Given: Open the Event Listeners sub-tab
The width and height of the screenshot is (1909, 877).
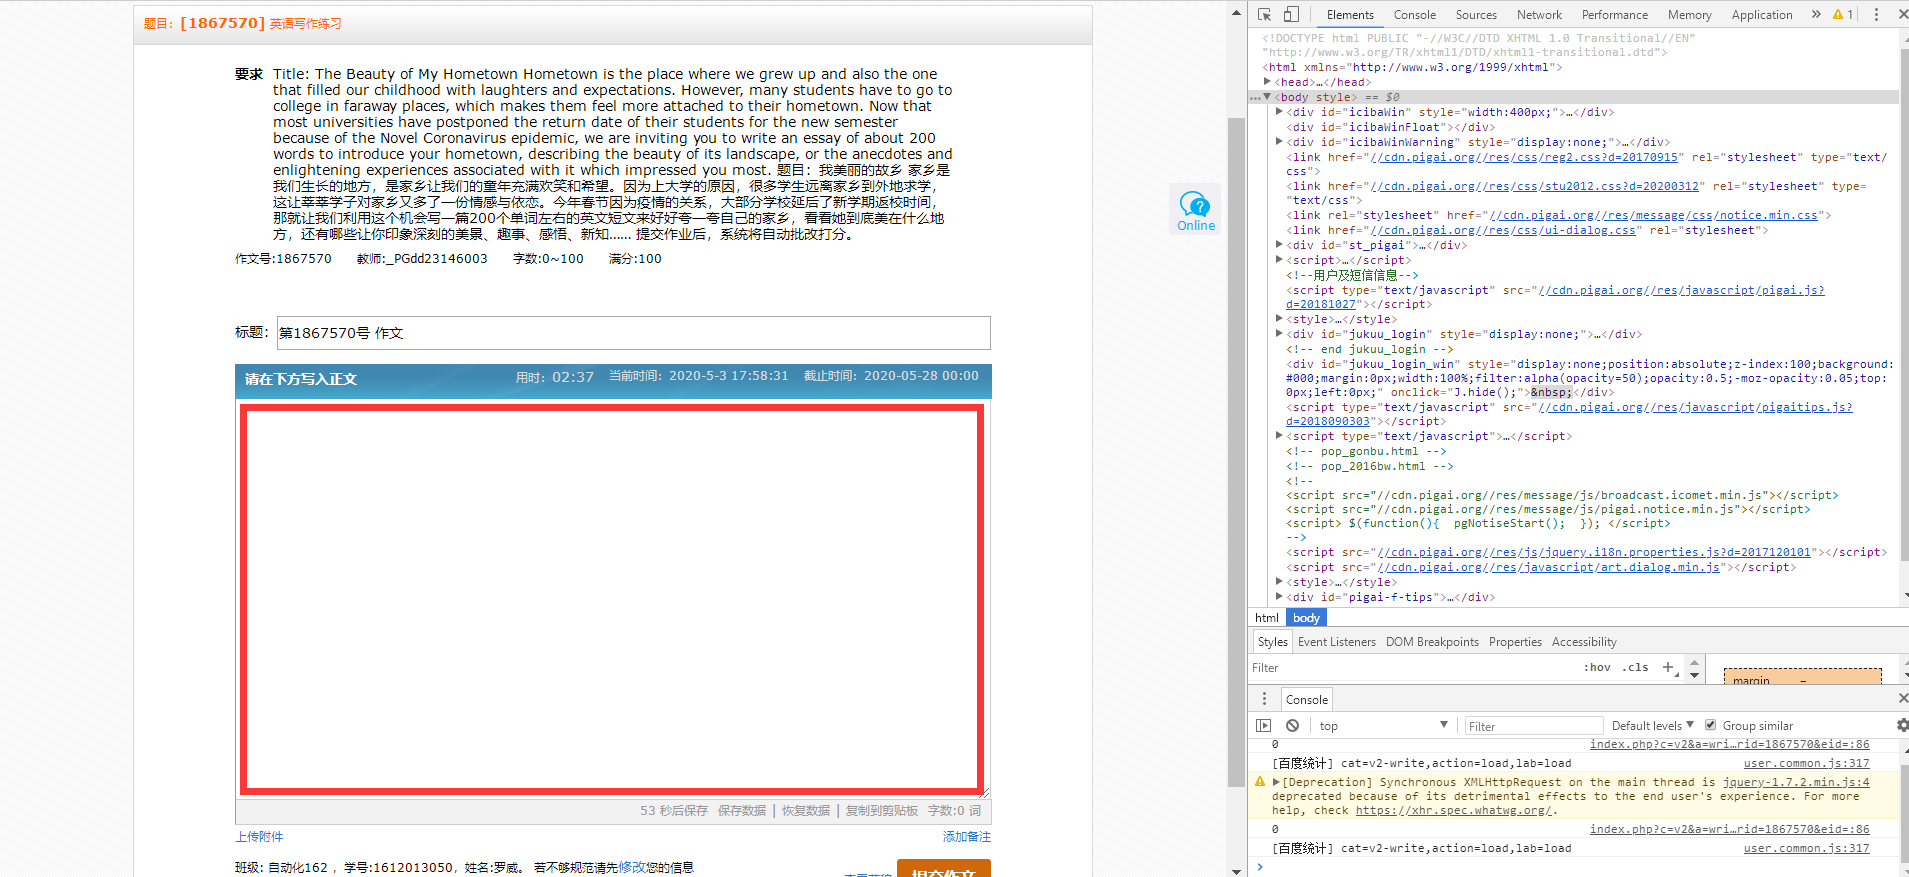Looking at the screenshot, I should [x=1336, y=642].
